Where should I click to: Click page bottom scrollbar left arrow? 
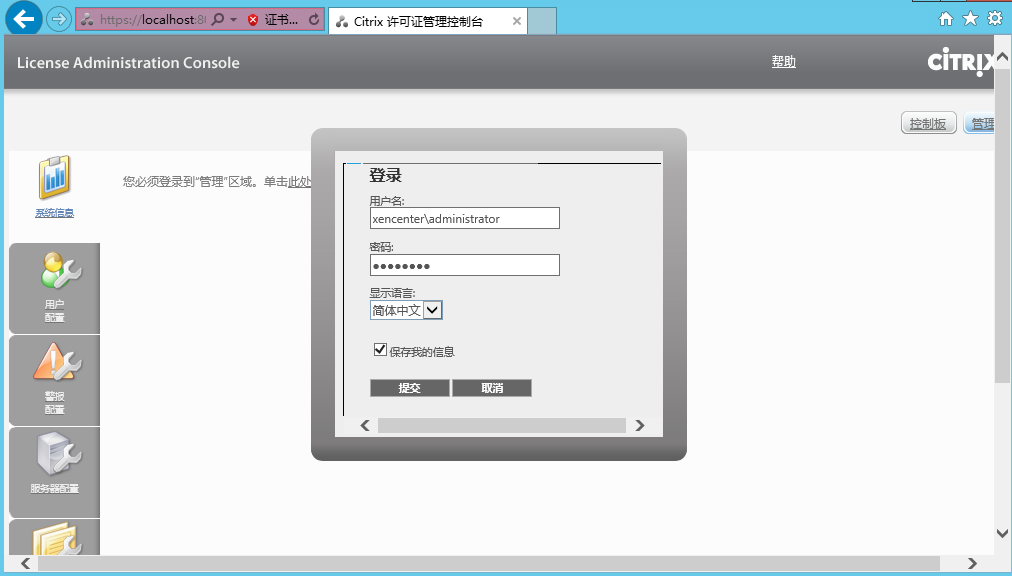click(25, 563)
